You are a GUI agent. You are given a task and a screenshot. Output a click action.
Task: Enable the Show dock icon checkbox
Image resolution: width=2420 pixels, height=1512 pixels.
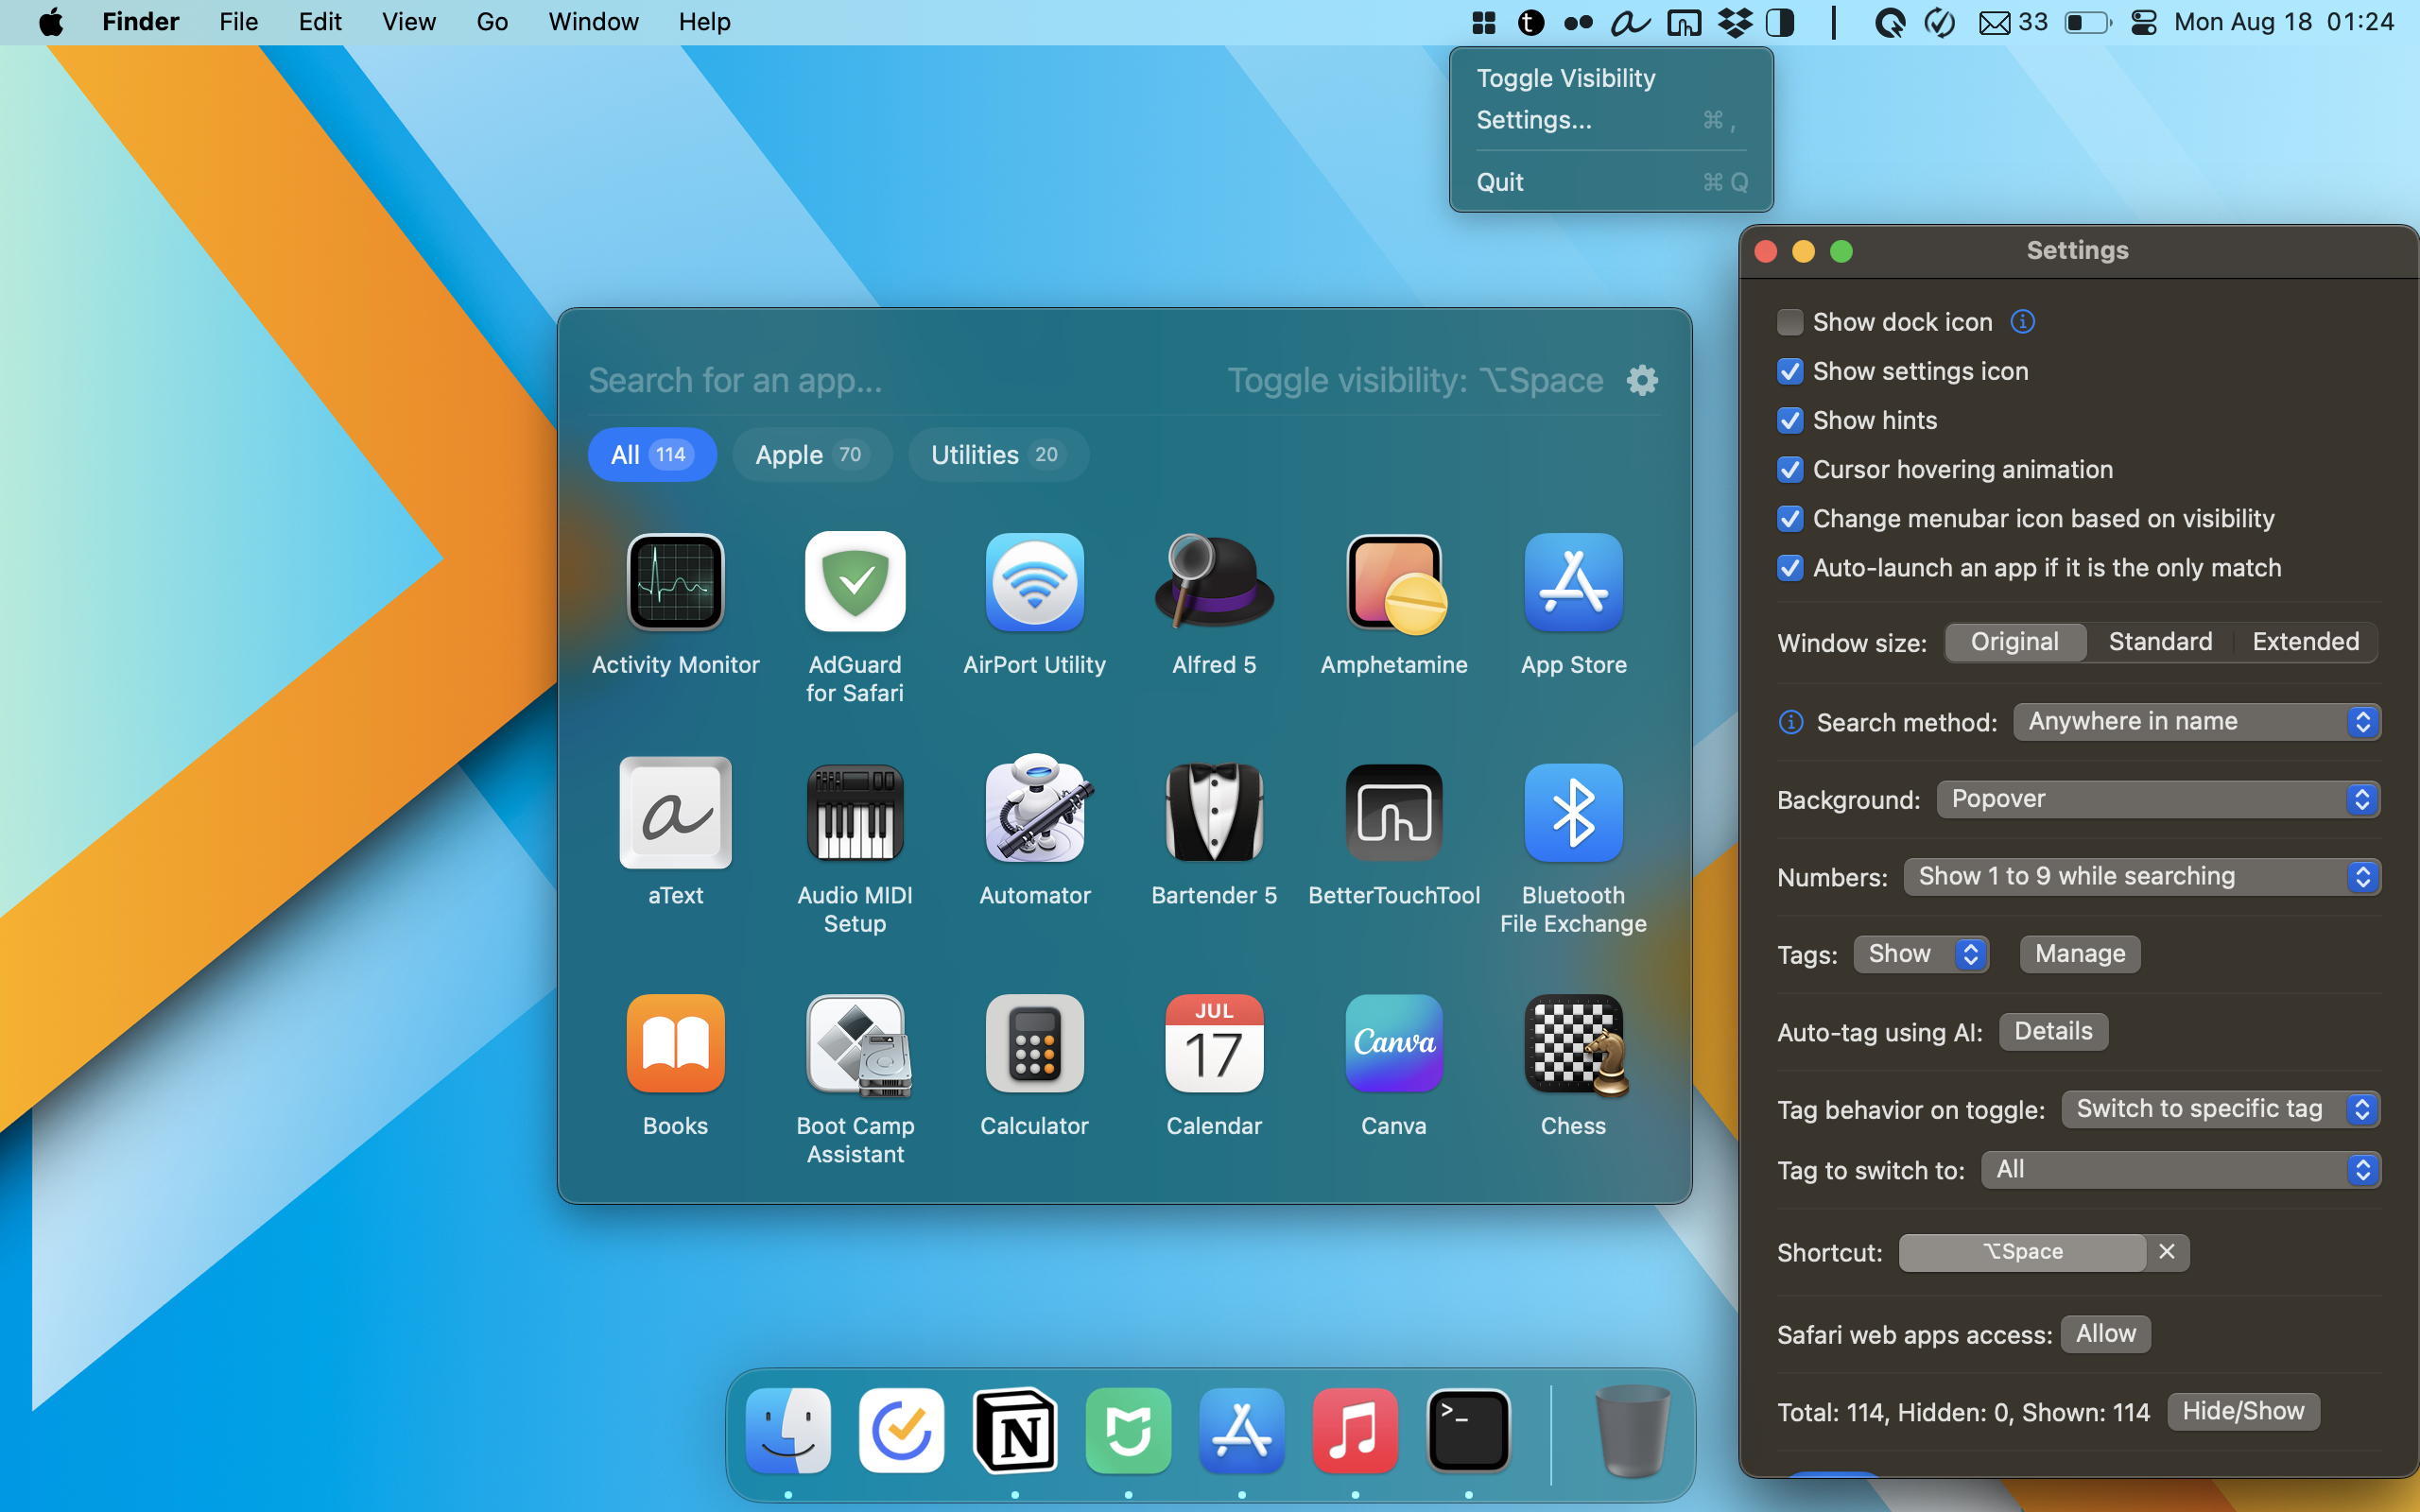[1790, 322]
